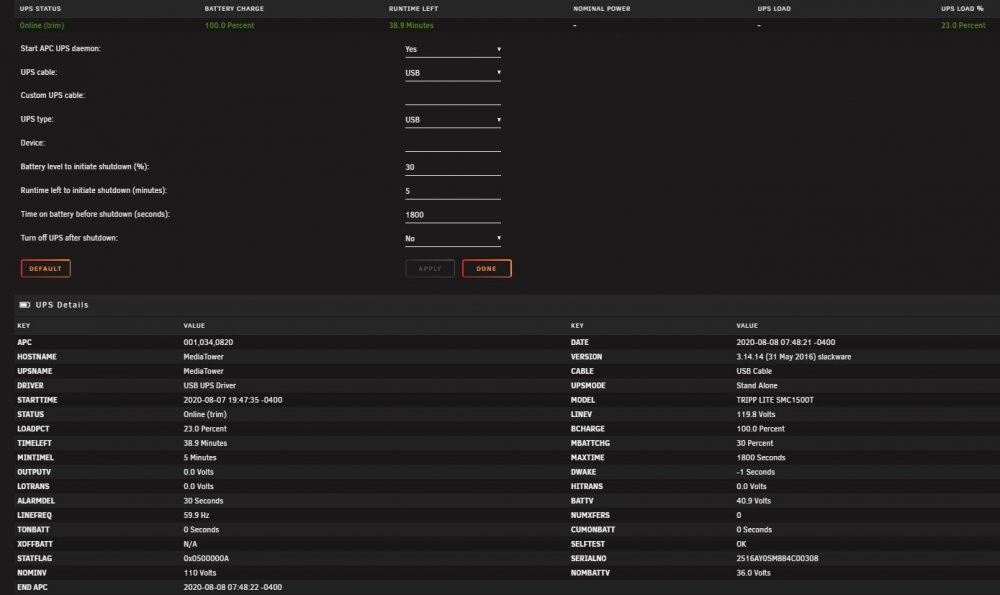
Task: Click the END APC timestamp value
Action: tap(233, 587)
